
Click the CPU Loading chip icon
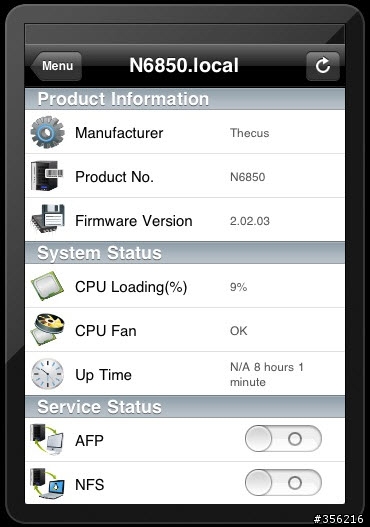[x=47, y=286]
